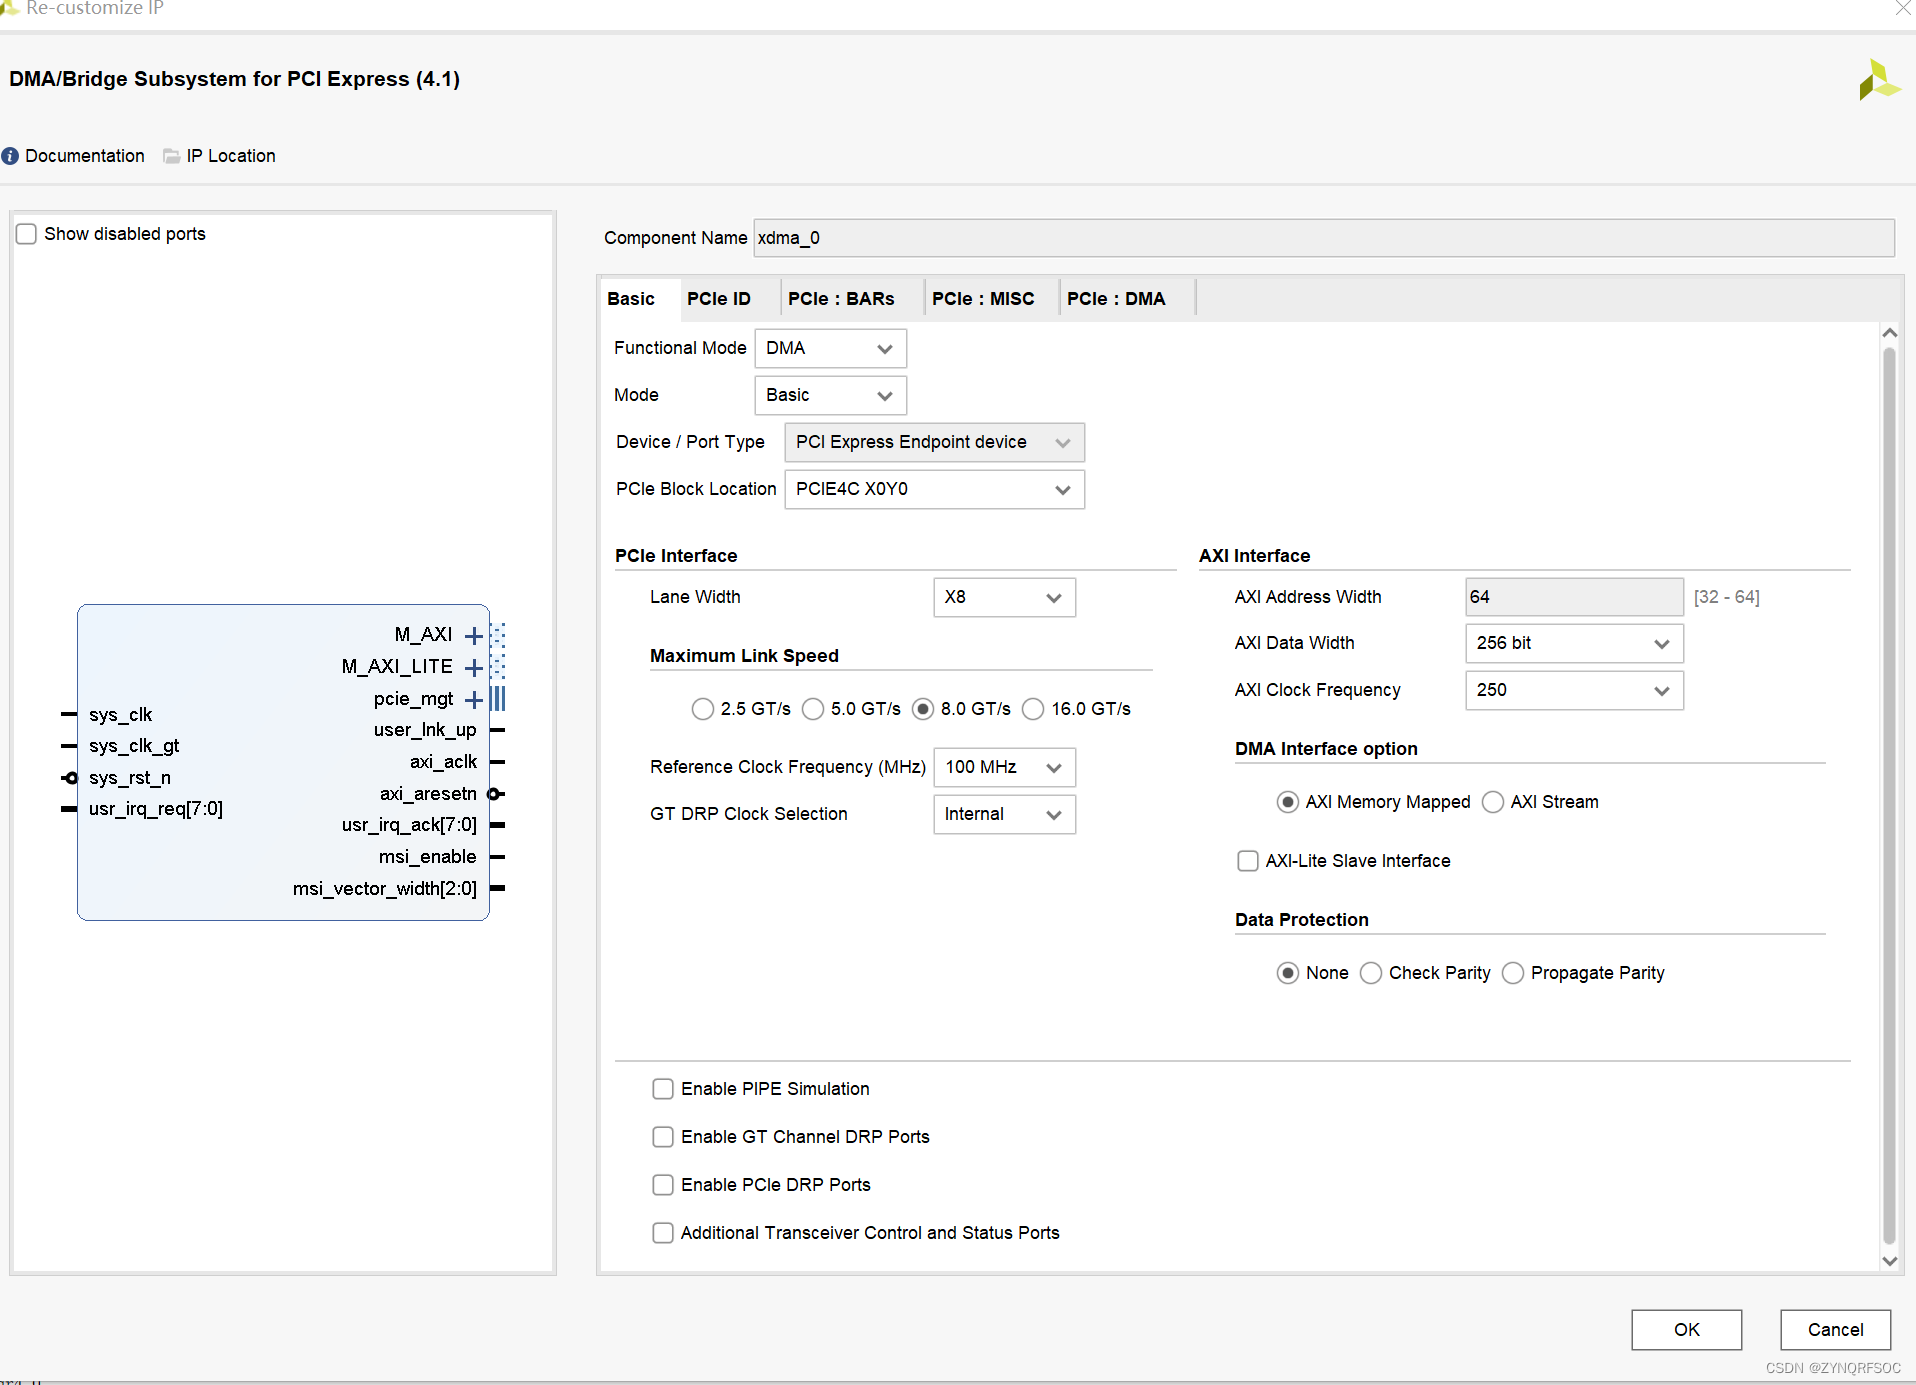Click the Cancel button
Image resolution: width=1916 pixels, height=1385 pixels.
tap(1835, 1329)
